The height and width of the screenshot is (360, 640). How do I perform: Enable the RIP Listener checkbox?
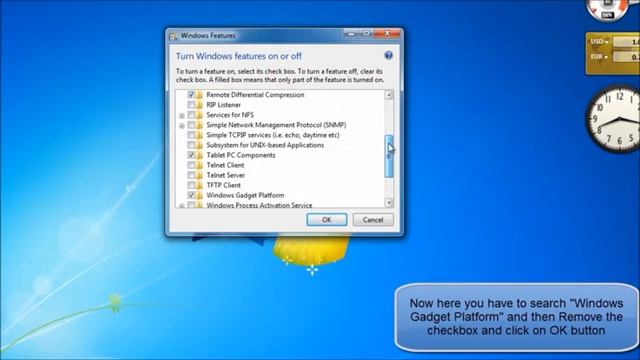click(191, 105)
